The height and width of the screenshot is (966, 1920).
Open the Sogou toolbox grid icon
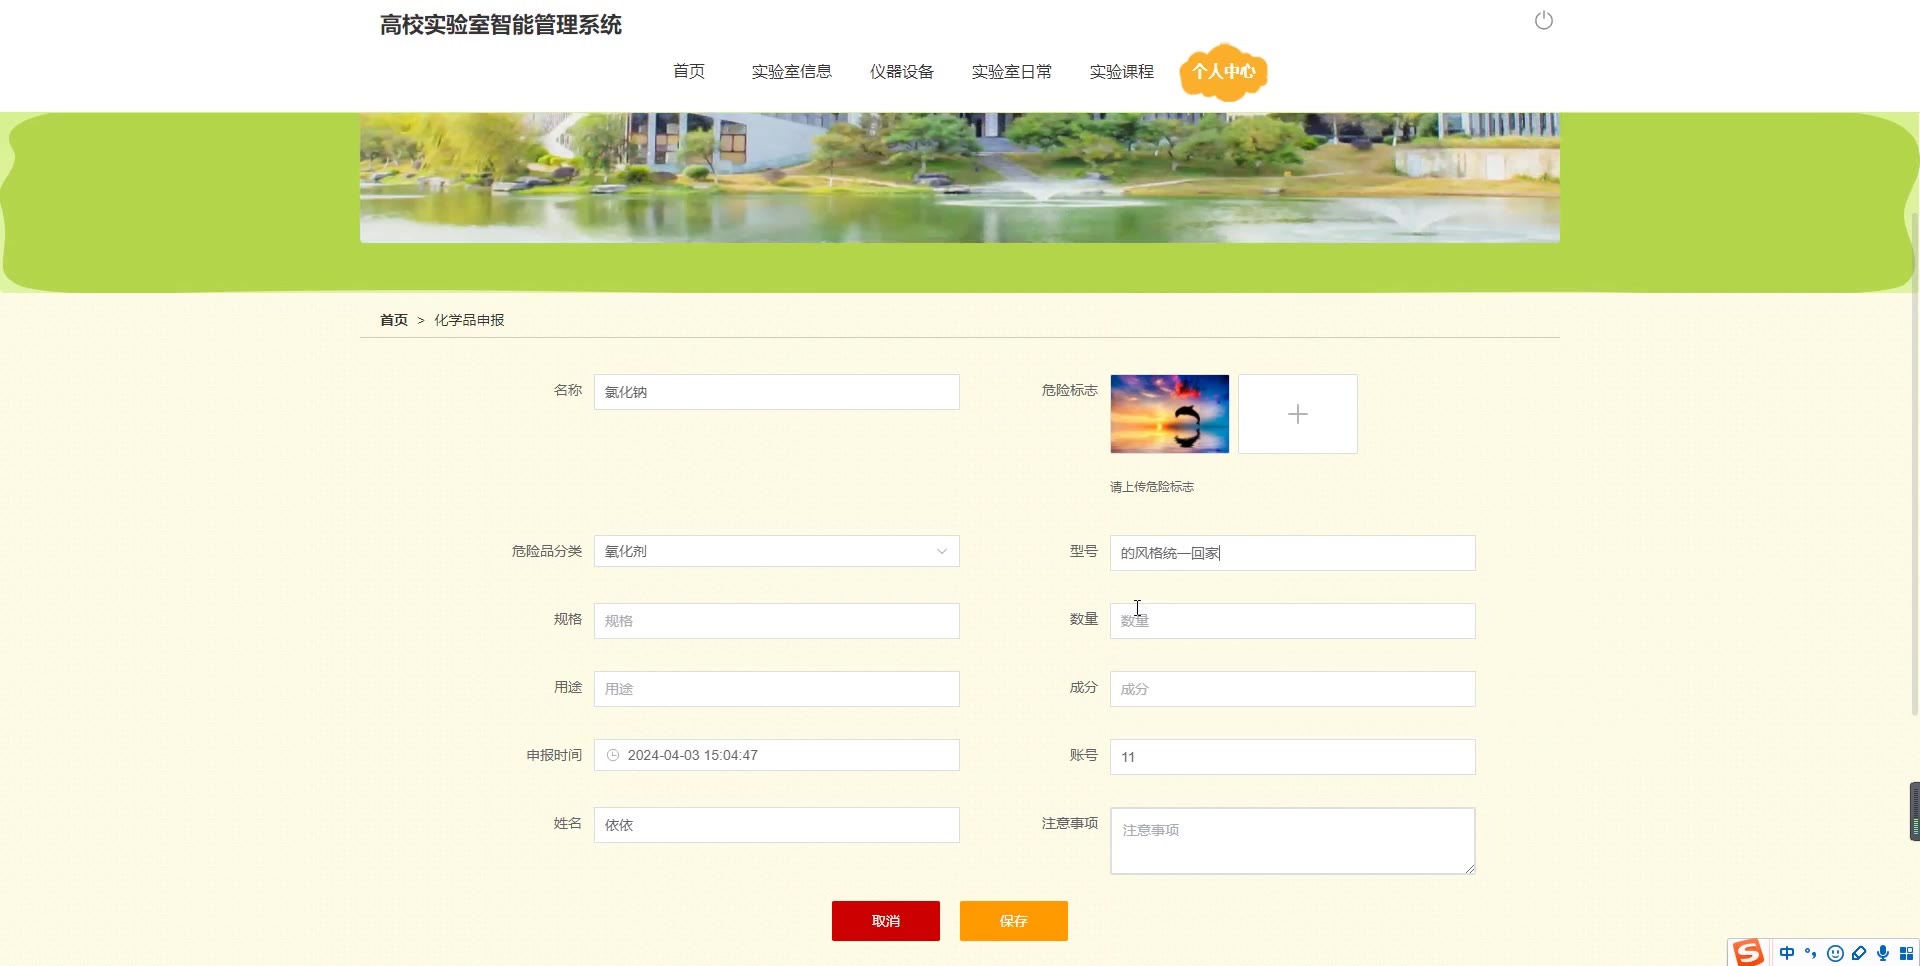1906,953
